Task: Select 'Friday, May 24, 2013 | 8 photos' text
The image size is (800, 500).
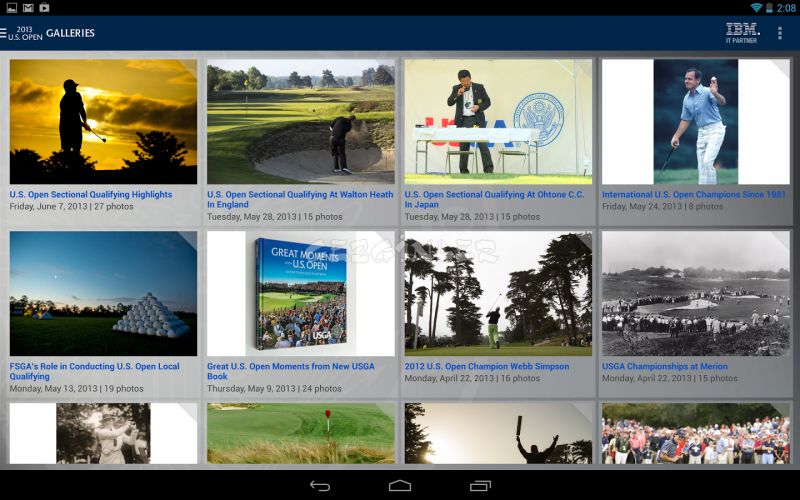Action: [x=662, y=207]
